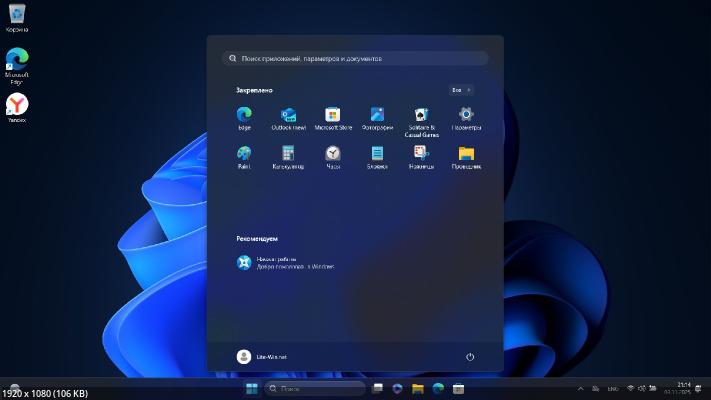Click the power button in Start menu

pos(470,357)
